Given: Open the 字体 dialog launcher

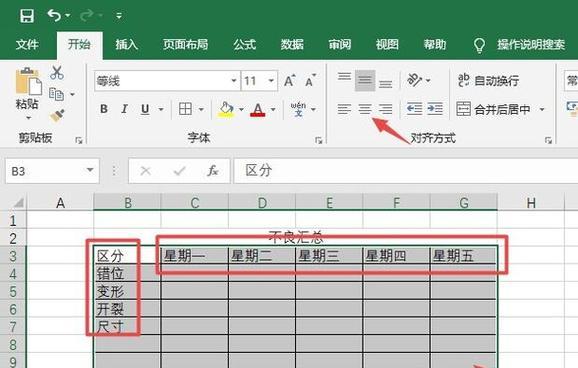Looking at the screenshot, I should pos(319,140).
